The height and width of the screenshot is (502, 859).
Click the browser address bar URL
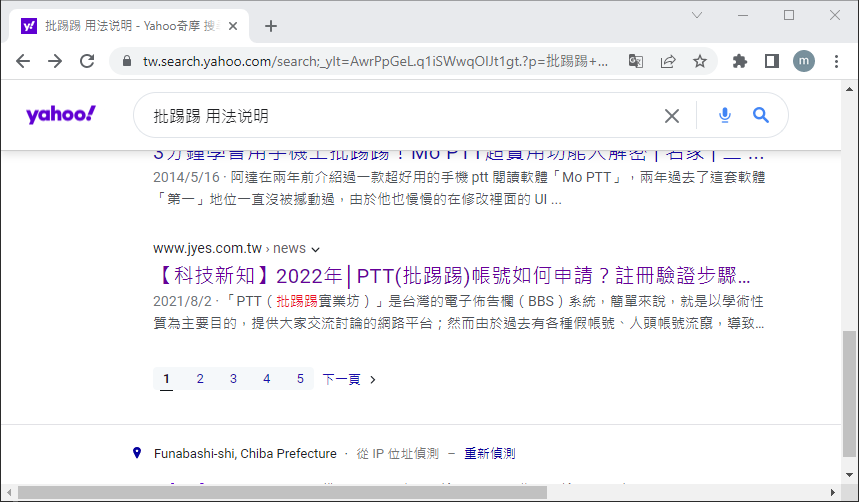click(375, 61)
